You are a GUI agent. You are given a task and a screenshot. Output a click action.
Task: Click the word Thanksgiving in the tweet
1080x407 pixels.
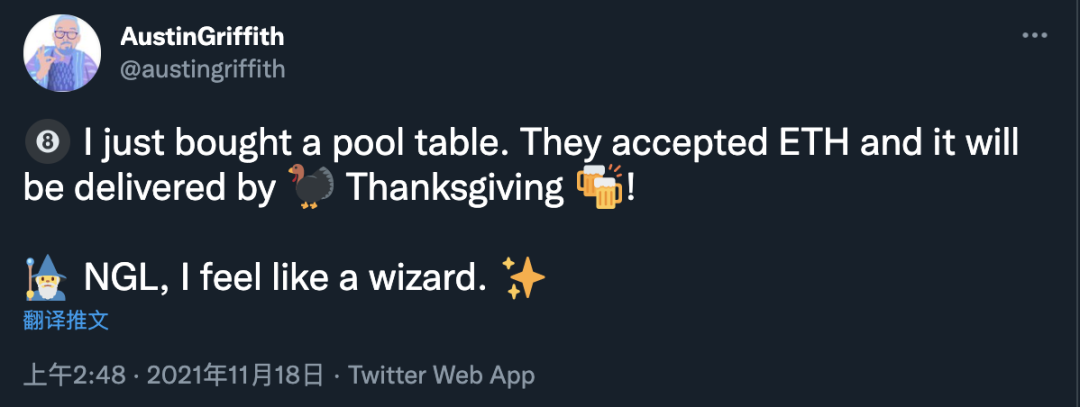455,189
